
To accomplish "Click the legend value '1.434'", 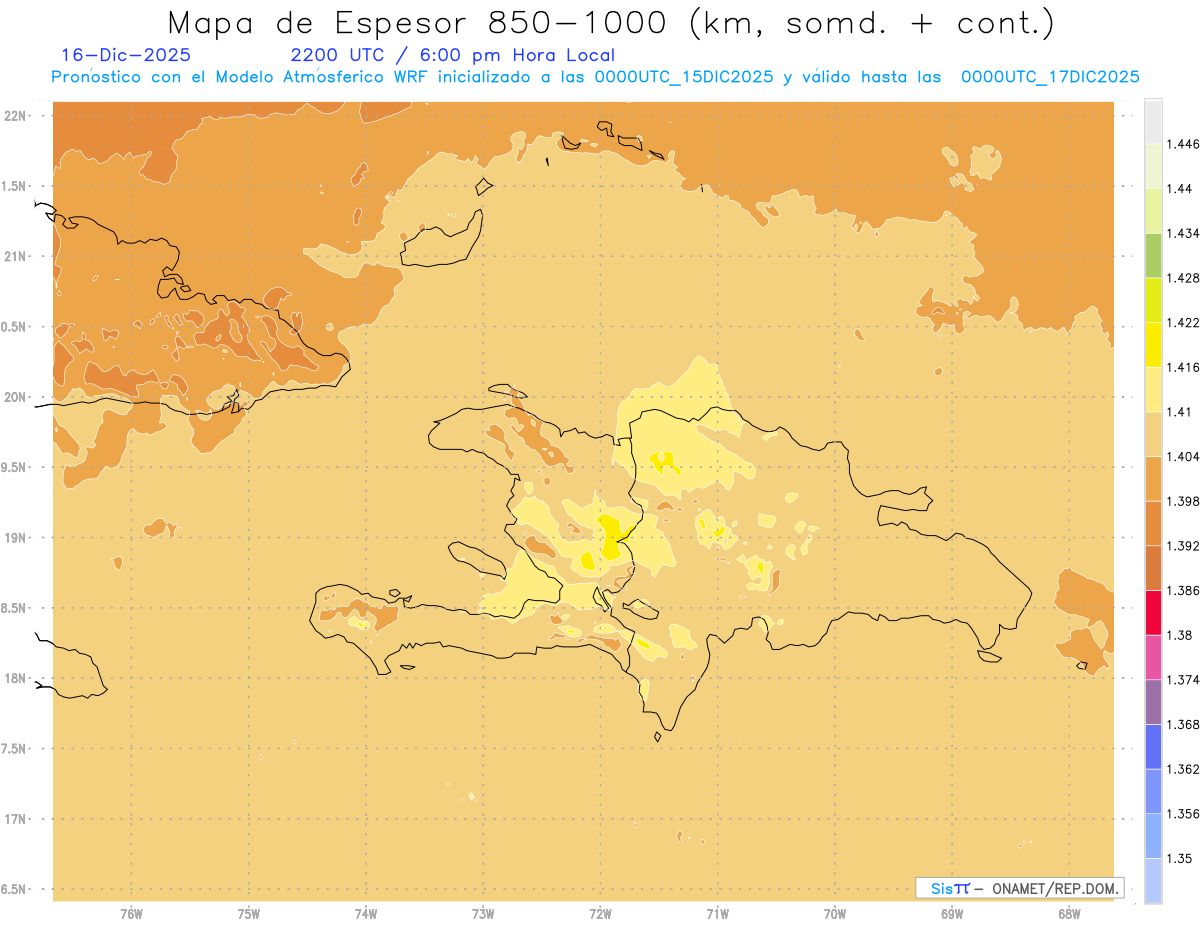I will point(1184,233).
